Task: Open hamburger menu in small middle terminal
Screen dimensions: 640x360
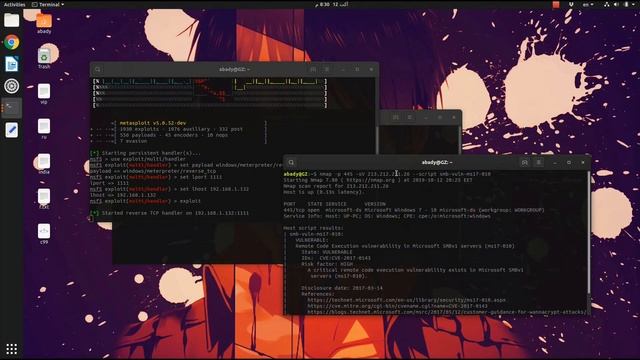Action: [x=410, y=117]
